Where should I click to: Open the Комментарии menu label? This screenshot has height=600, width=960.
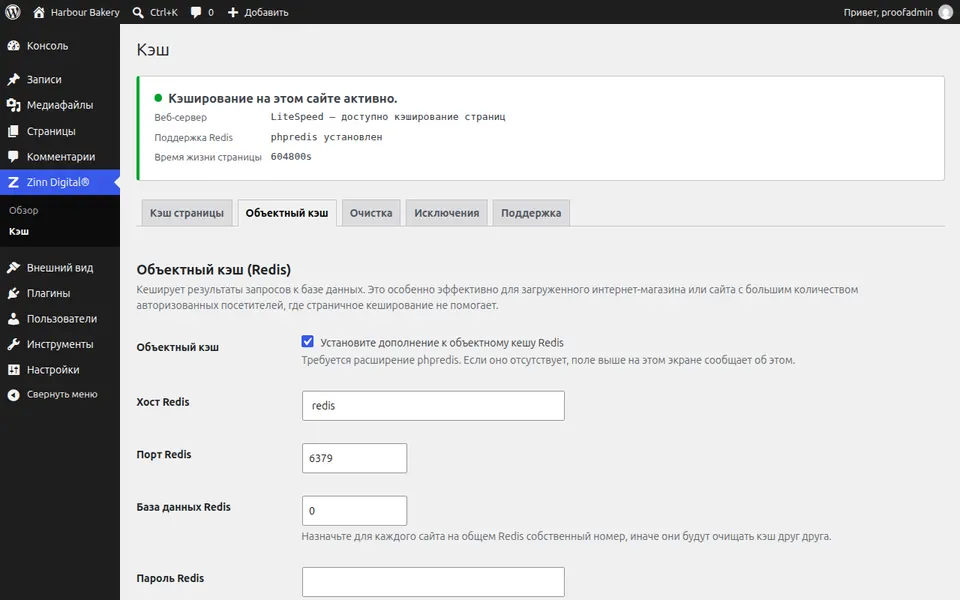tap(61, 157)
